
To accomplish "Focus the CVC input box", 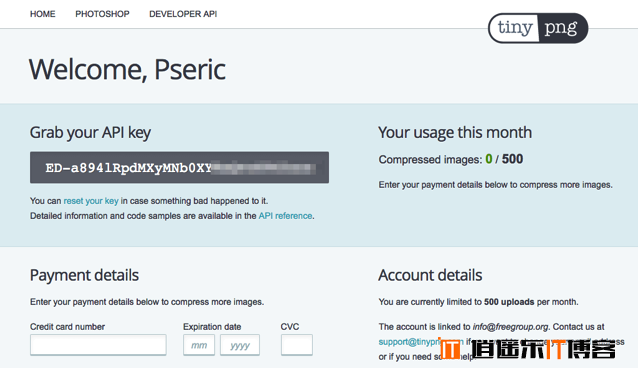I will point(297,345).
